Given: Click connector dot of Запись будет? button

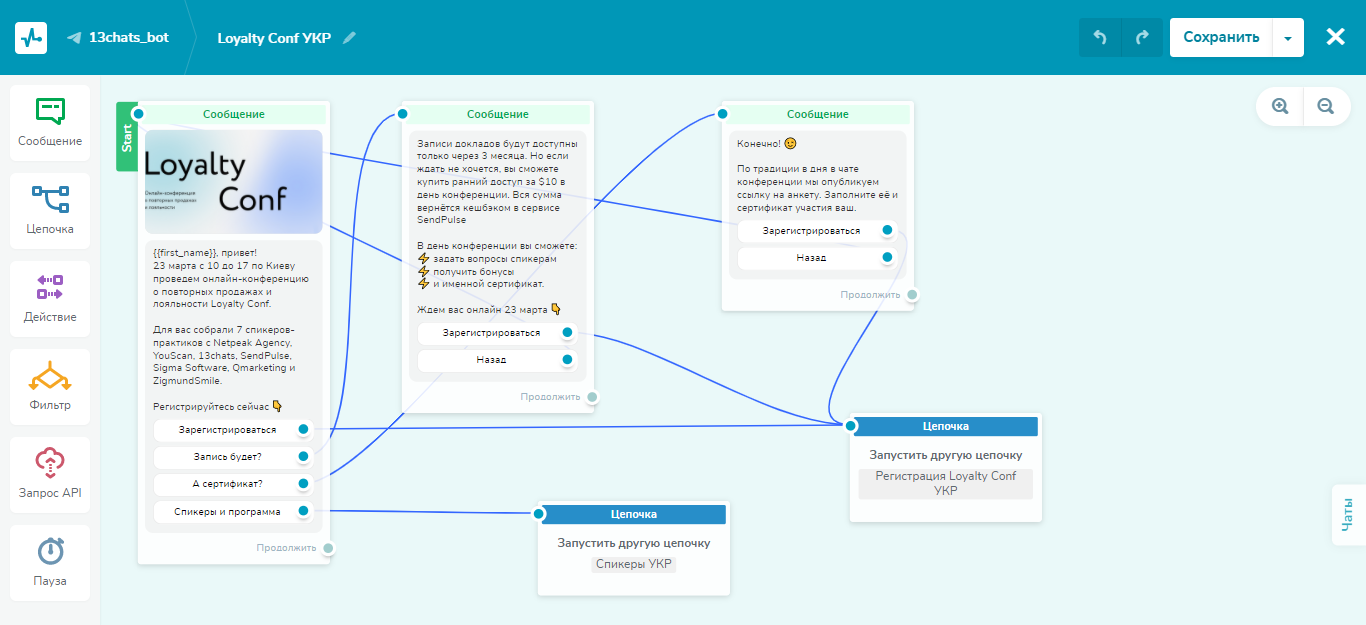Looking at the screenshot, I should 304,457.
